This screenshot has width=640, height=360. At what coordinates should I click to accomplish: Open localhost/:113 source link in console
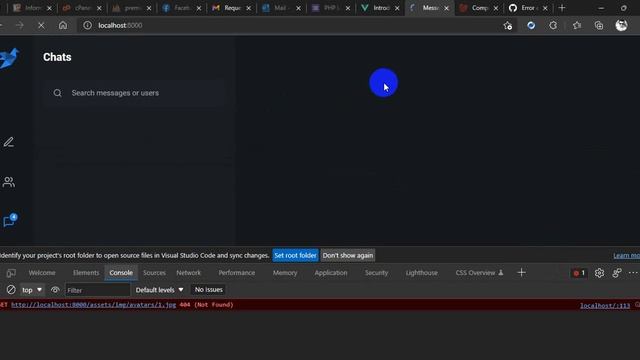tap(605, 305)
